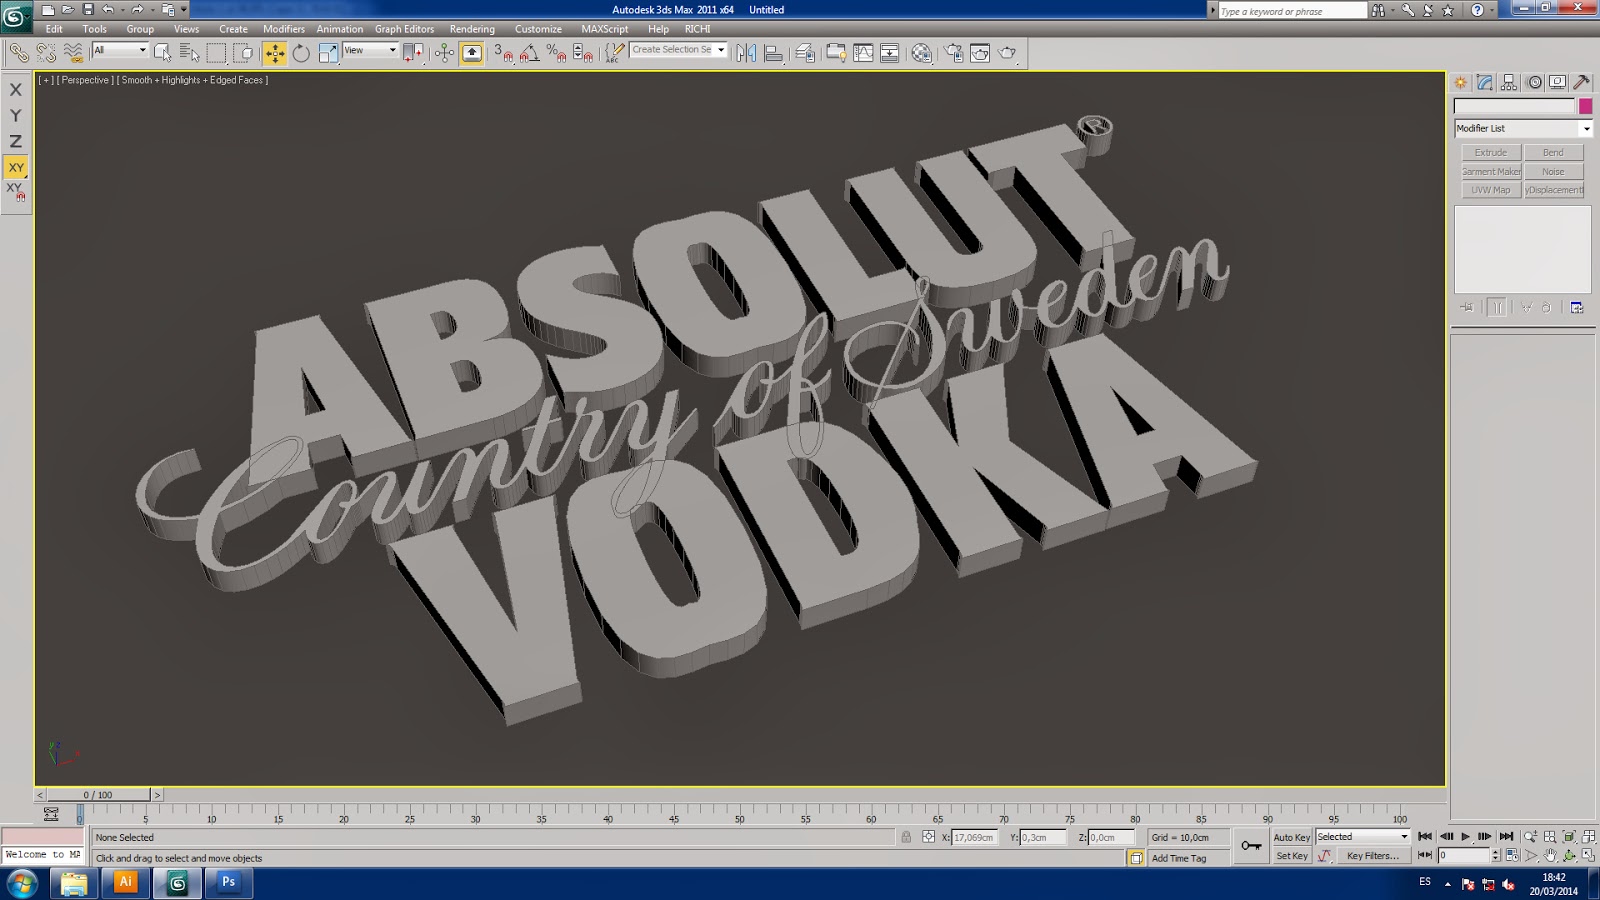Click the Maximize Viewport Toggle icon
The image size is (1600, 900).
point(1589,855)
